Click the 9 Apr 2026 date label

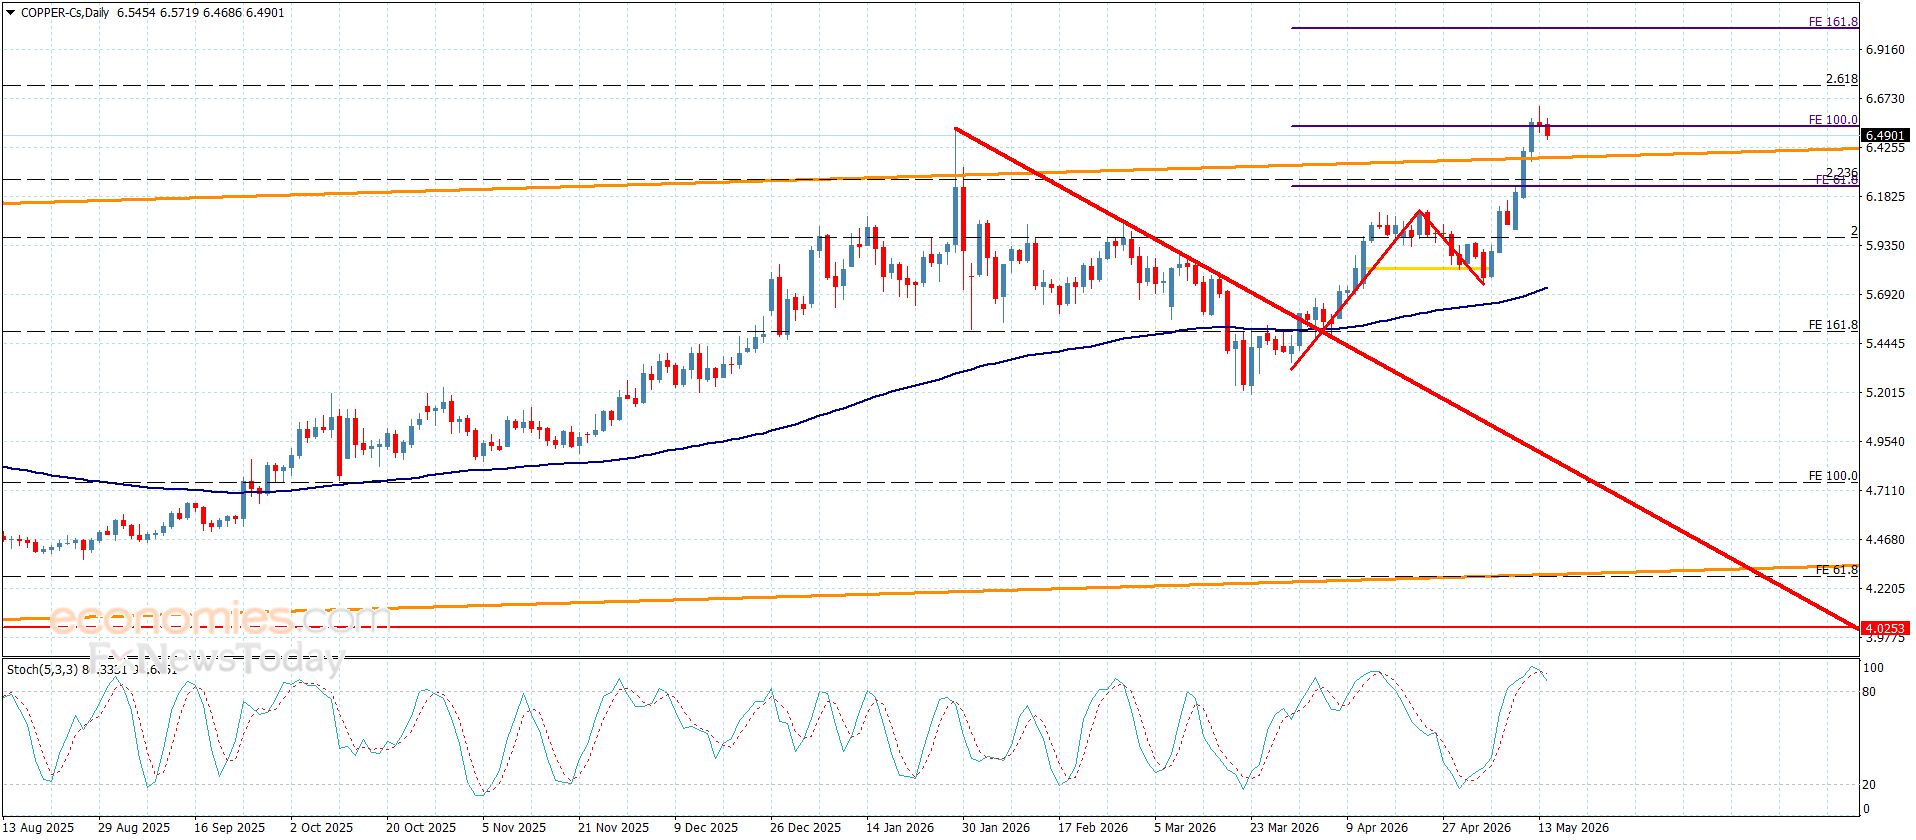1376,828
